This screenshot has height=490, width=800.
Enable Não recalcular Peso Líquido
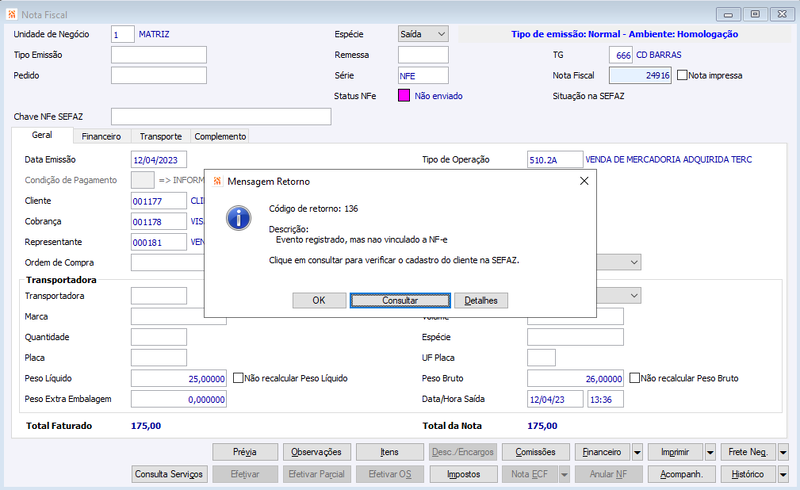point(238,378)
